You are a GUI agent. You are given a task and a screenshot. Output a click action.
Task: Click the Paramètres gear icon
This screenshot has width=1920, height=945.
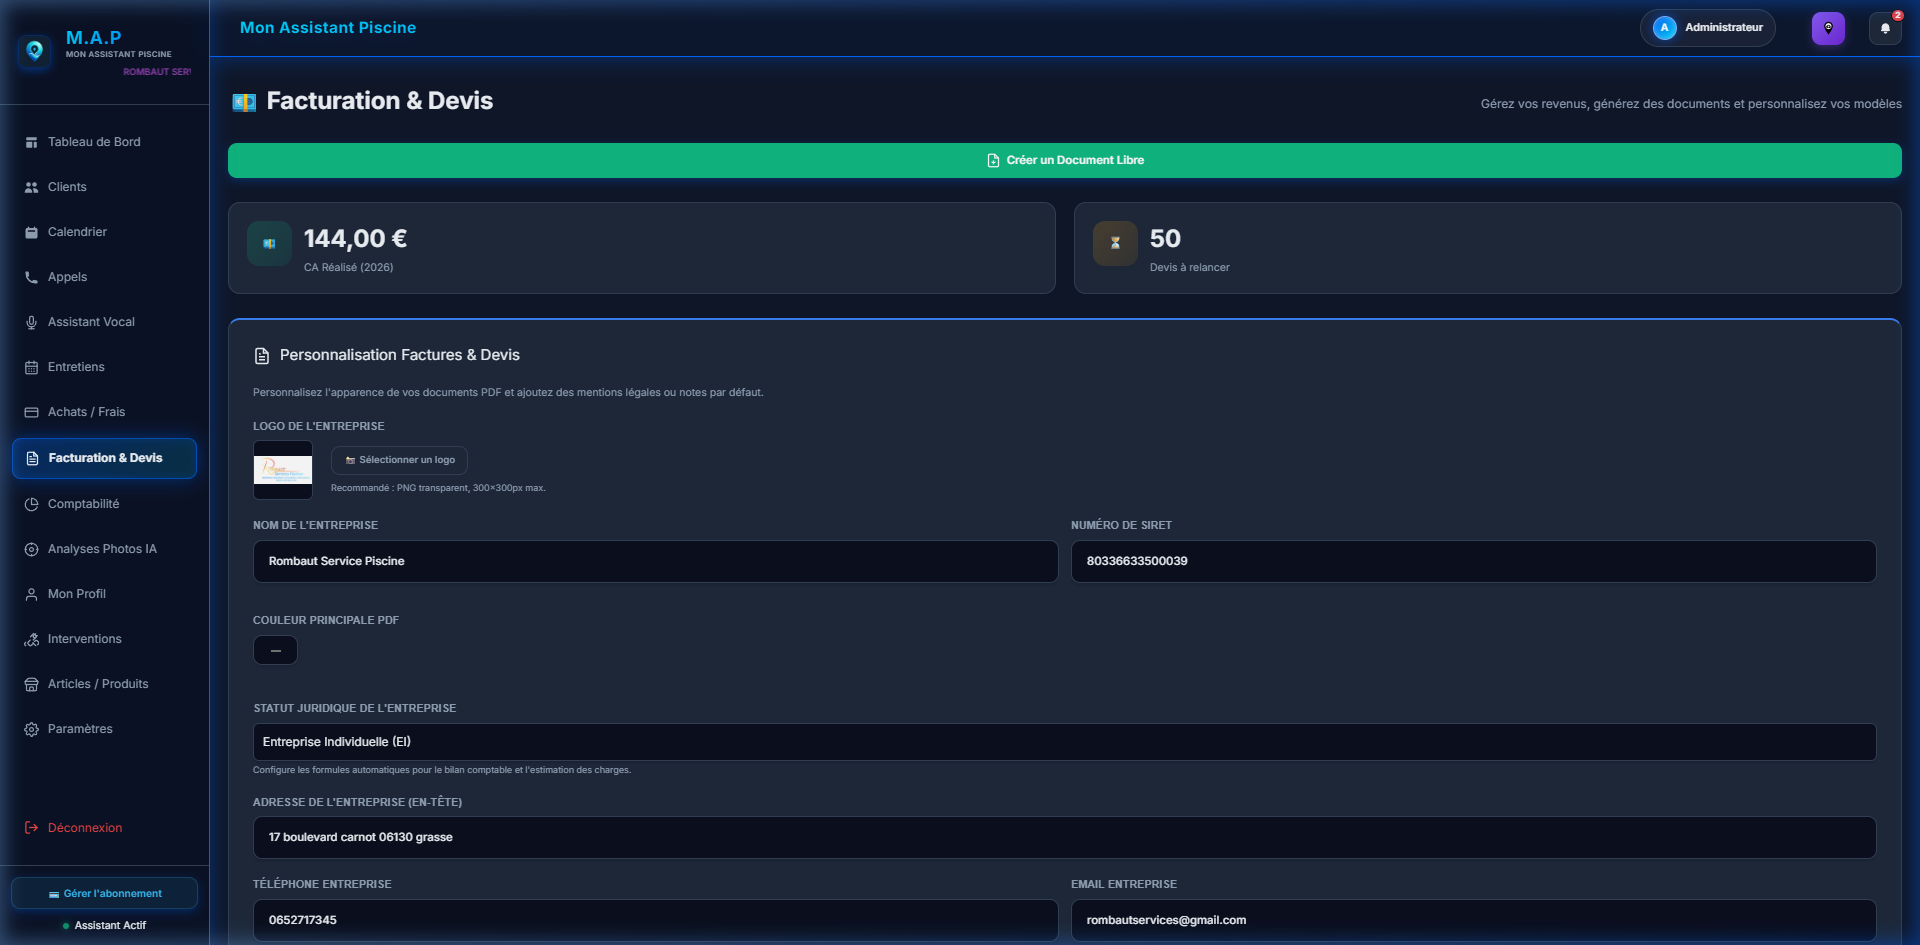pos(31,729)
